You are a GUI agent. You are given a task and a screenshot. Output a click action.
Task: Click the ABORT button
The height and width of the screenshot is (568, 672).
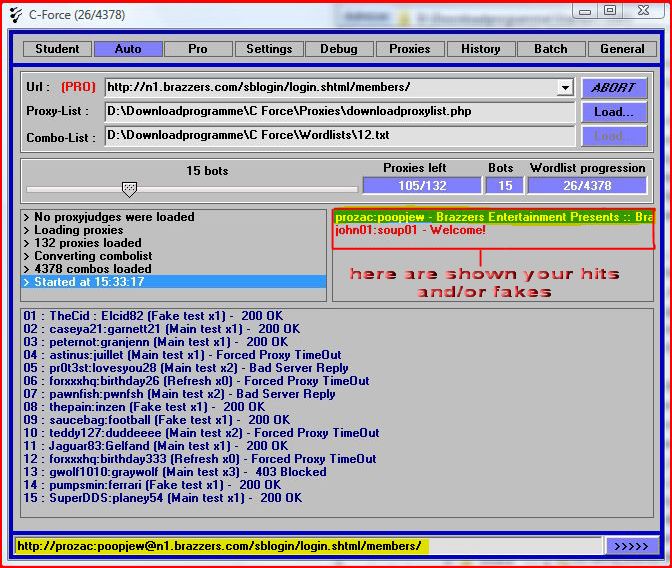pyautogui.click(x=614, y=88)
